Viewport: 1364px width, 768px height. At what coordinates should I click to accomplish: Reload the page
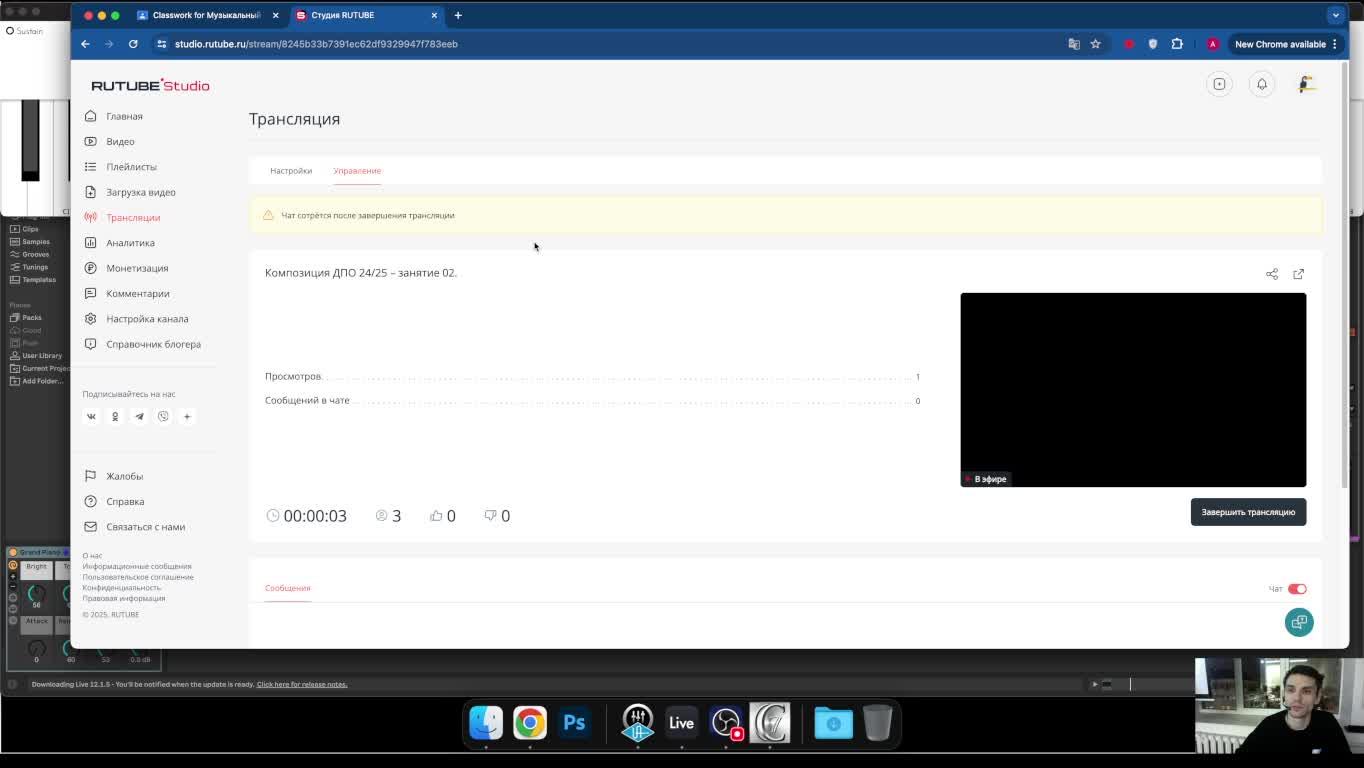click(133, 44)
